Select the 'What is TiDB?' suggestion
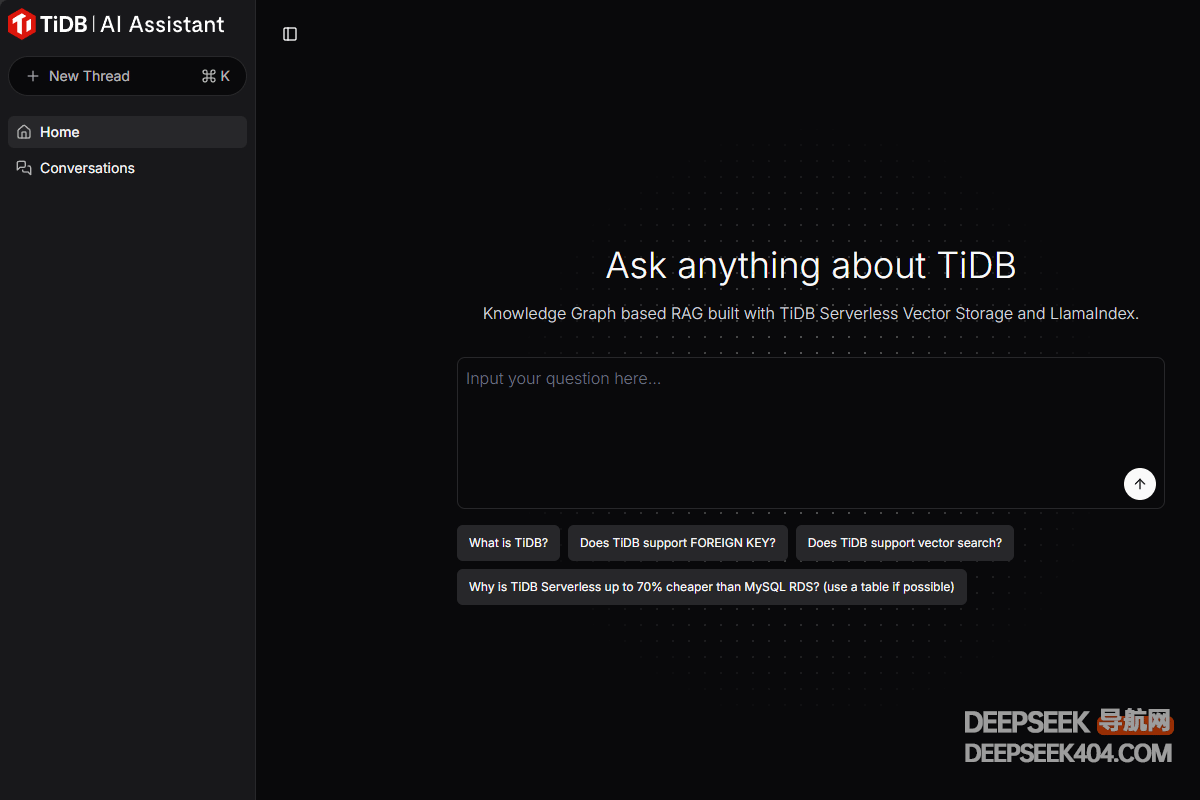This screenshot has height=800, width=1200. pyautogui.click(x=508, y=543)
